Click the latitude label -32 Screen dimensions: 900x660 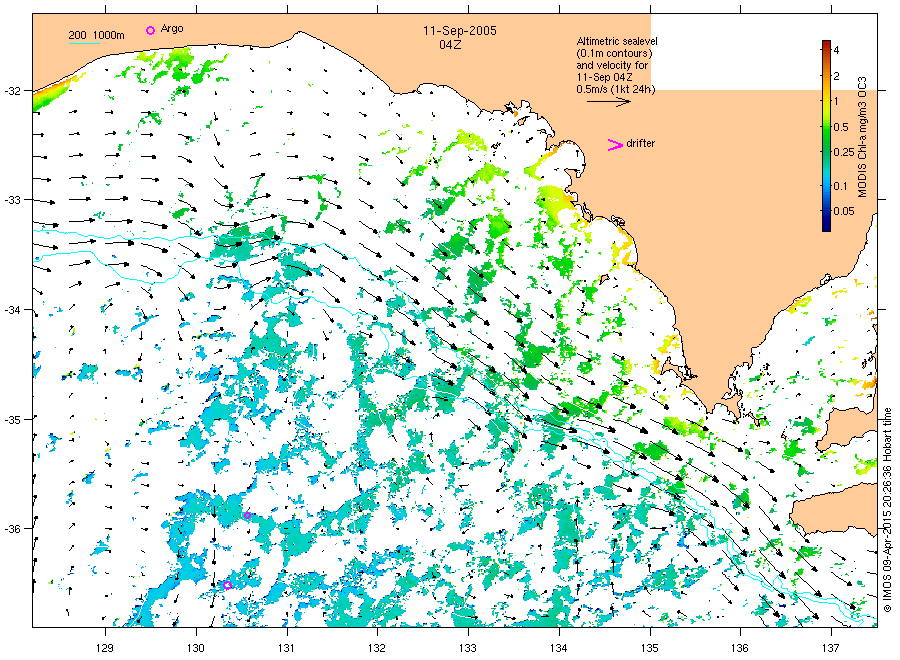[x=12, y=91]
